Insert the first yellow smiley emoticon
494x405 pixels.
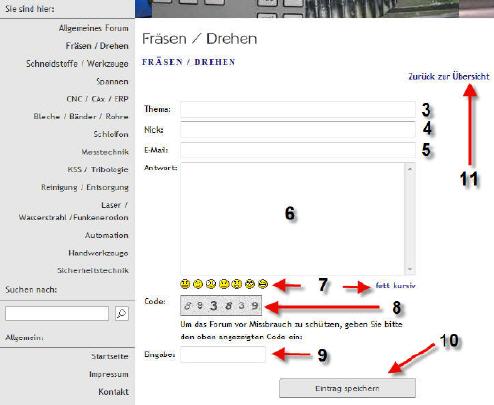click(x=185, y=284)
